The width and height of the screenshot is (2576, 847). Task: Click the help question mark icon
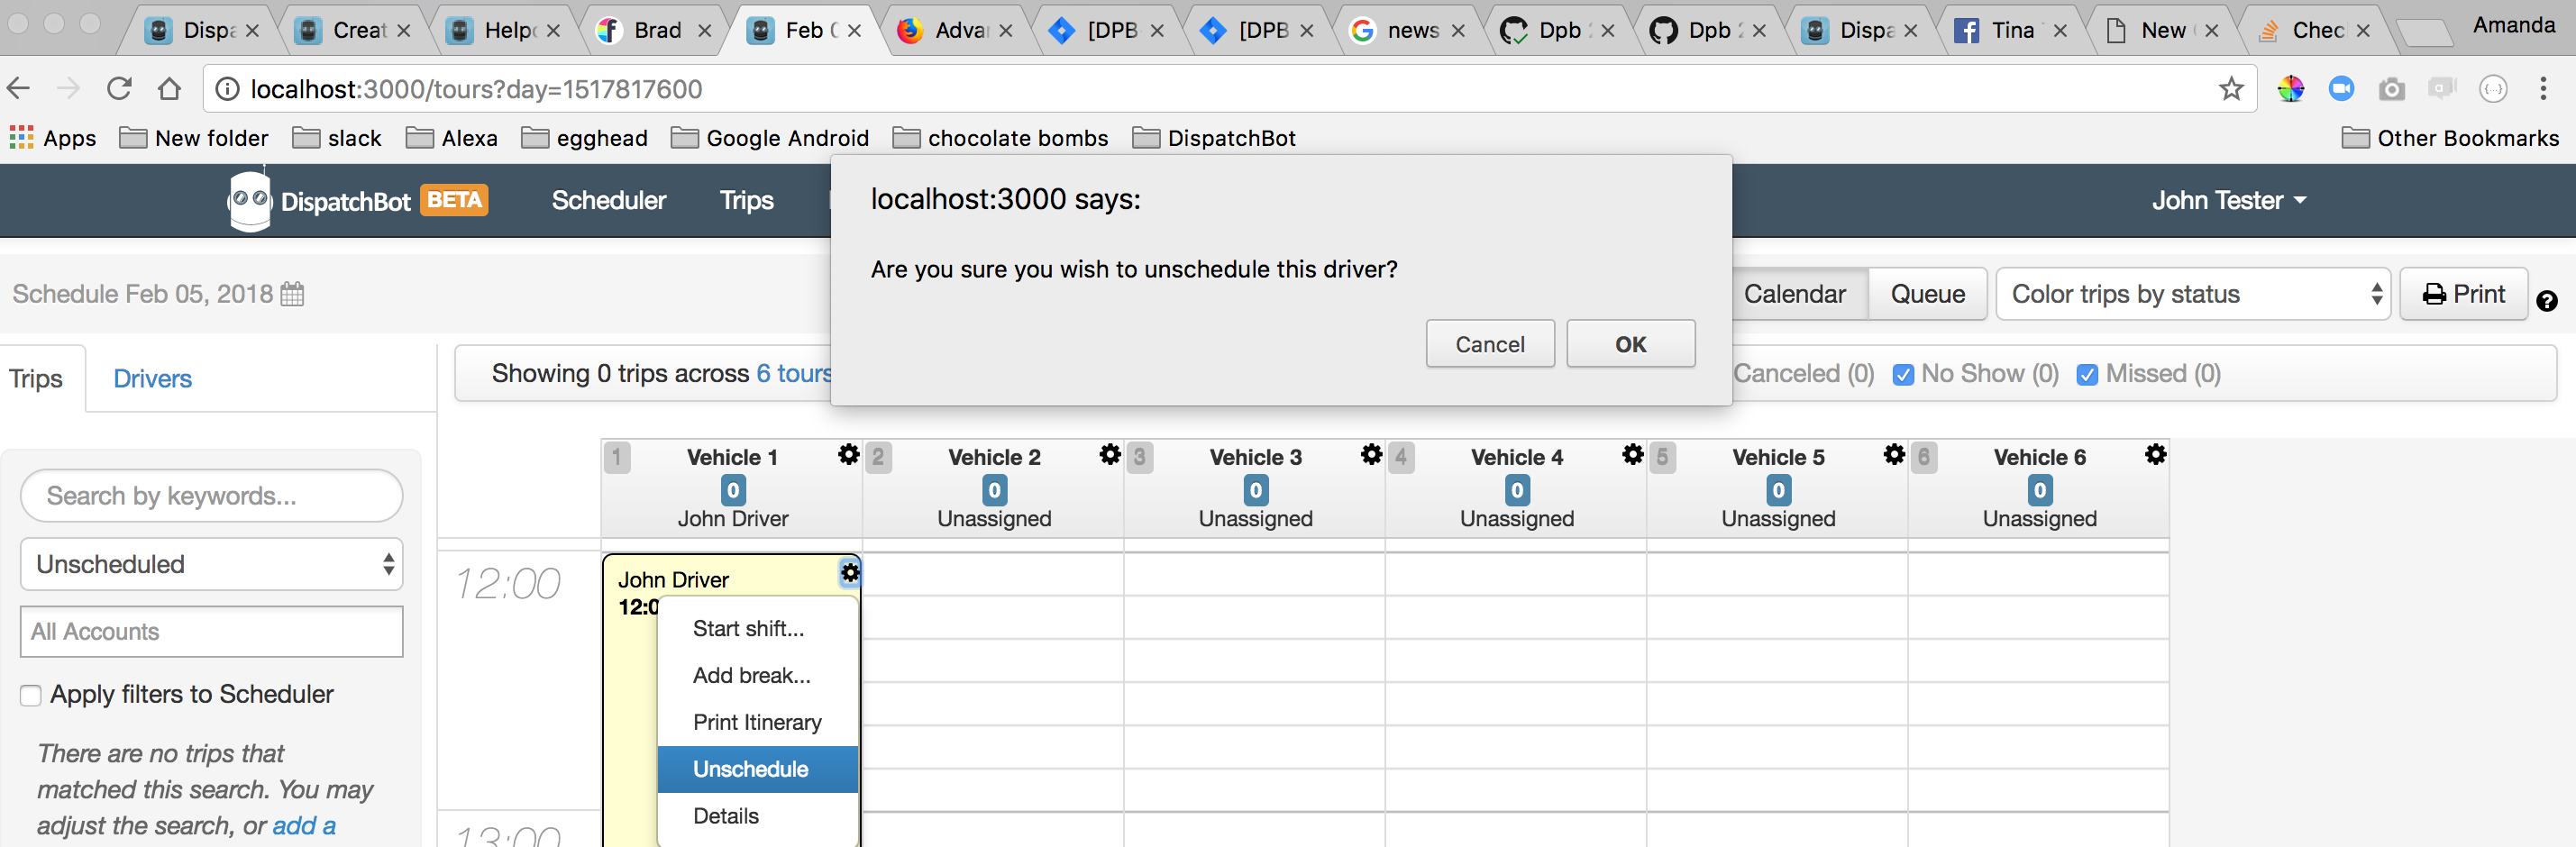pos(2546,300)
